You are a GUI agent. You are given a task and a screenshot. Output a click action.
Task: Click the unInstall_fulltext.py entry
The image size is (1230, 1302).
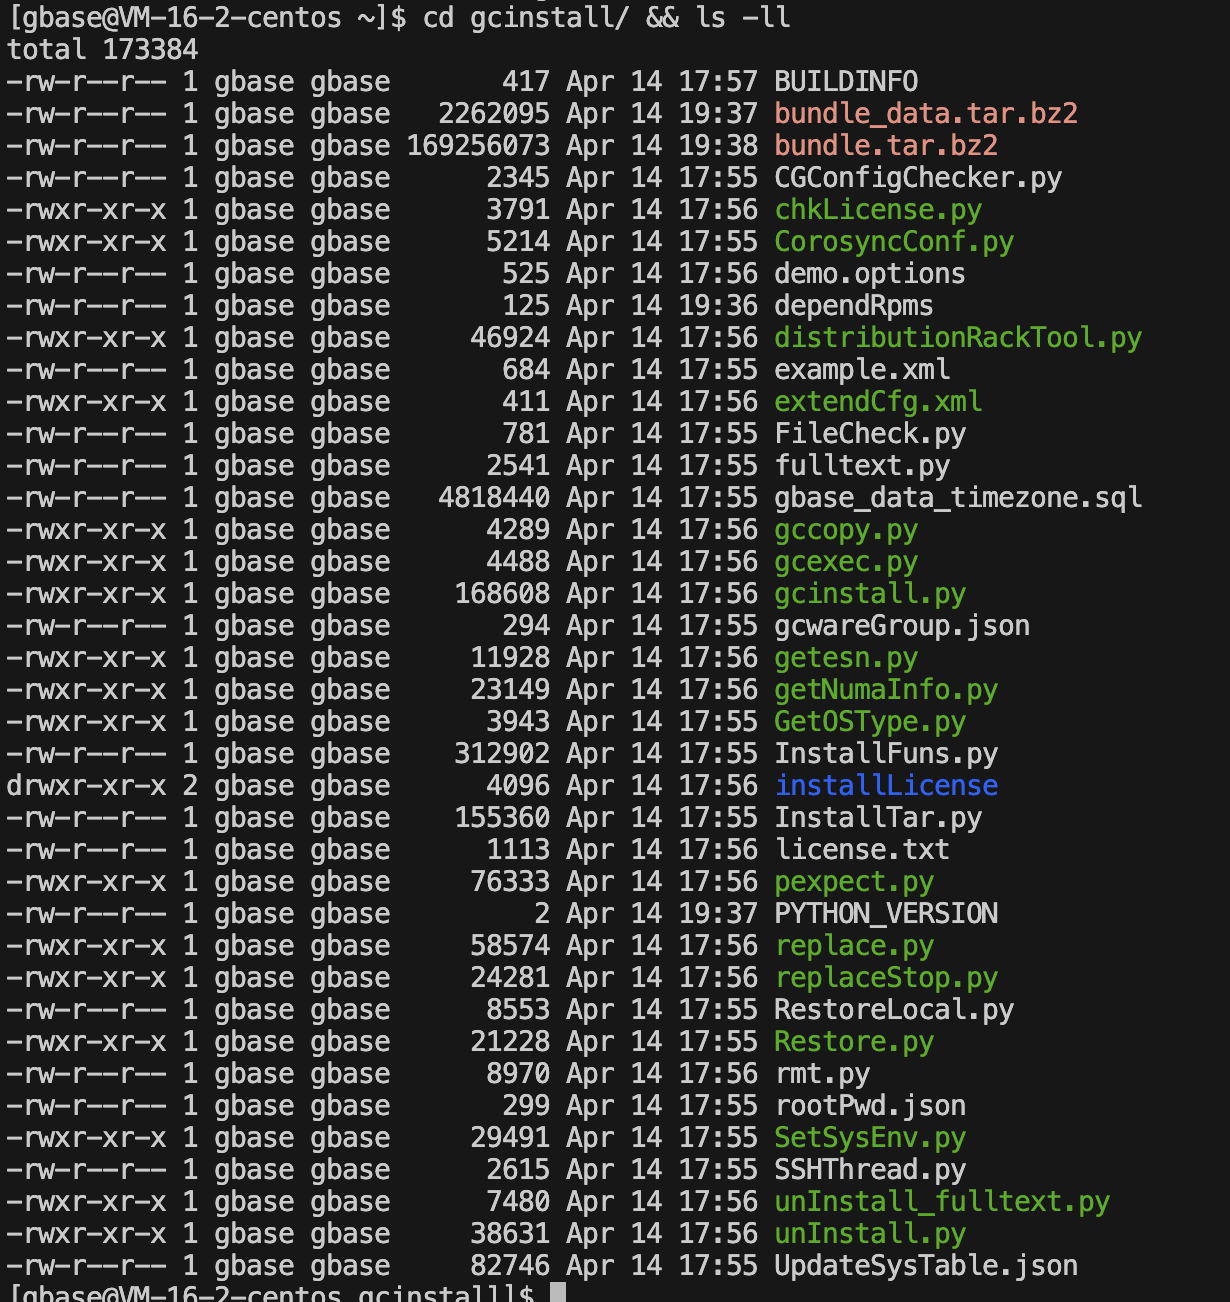click(x=942, y=1202)
